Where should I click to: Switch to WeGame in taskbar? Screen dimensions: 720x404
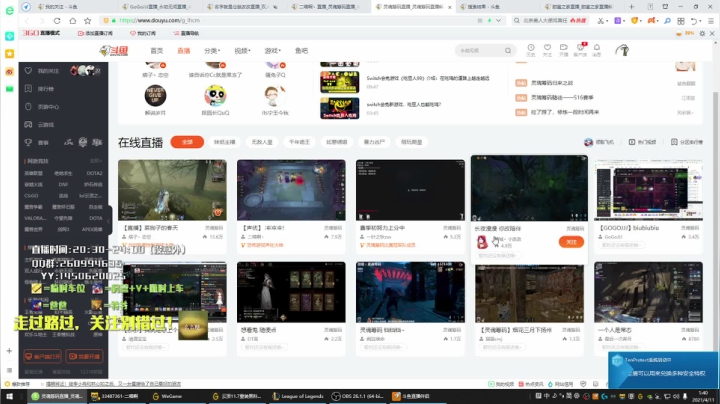[168, 396]
